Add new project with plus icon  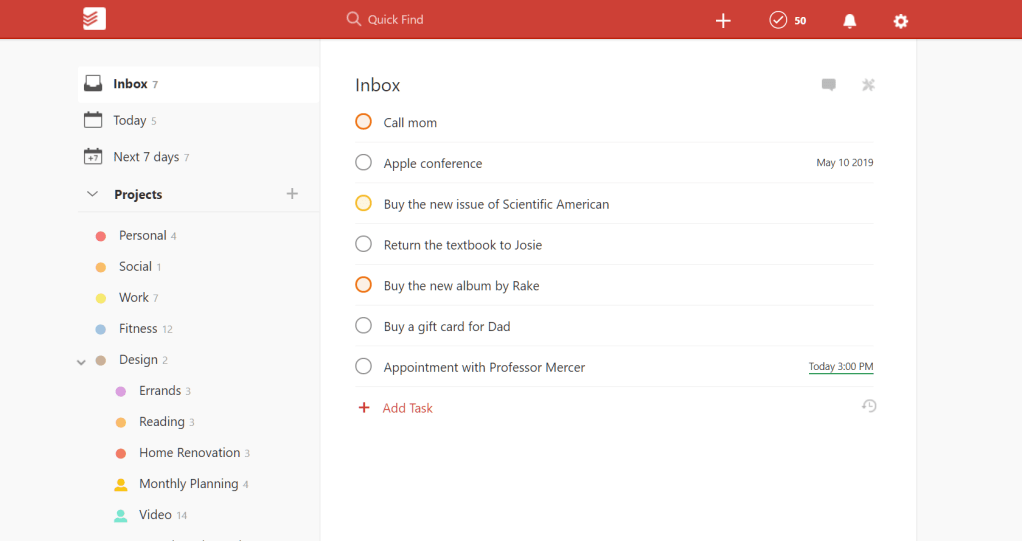point(292,194)
